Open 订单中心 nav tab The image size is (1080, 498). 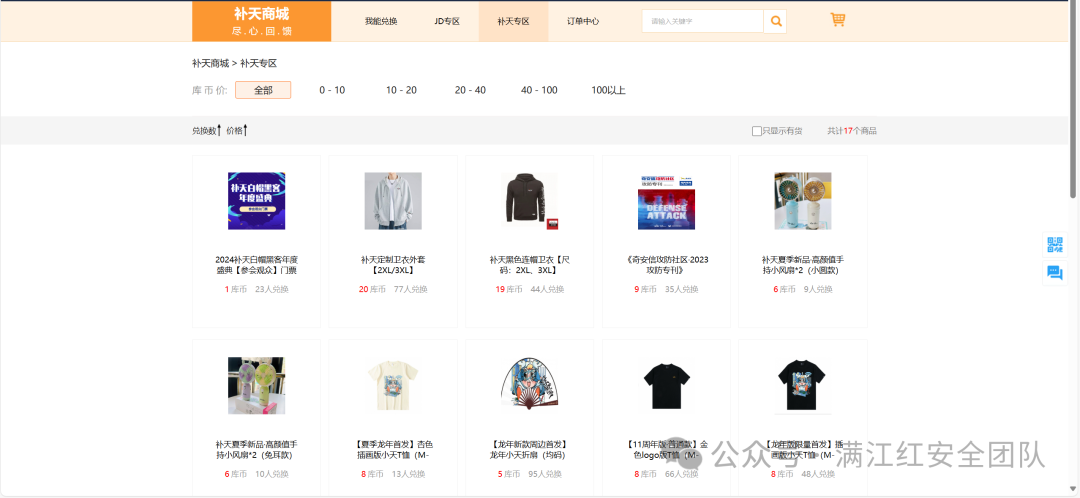coord(583,21)
